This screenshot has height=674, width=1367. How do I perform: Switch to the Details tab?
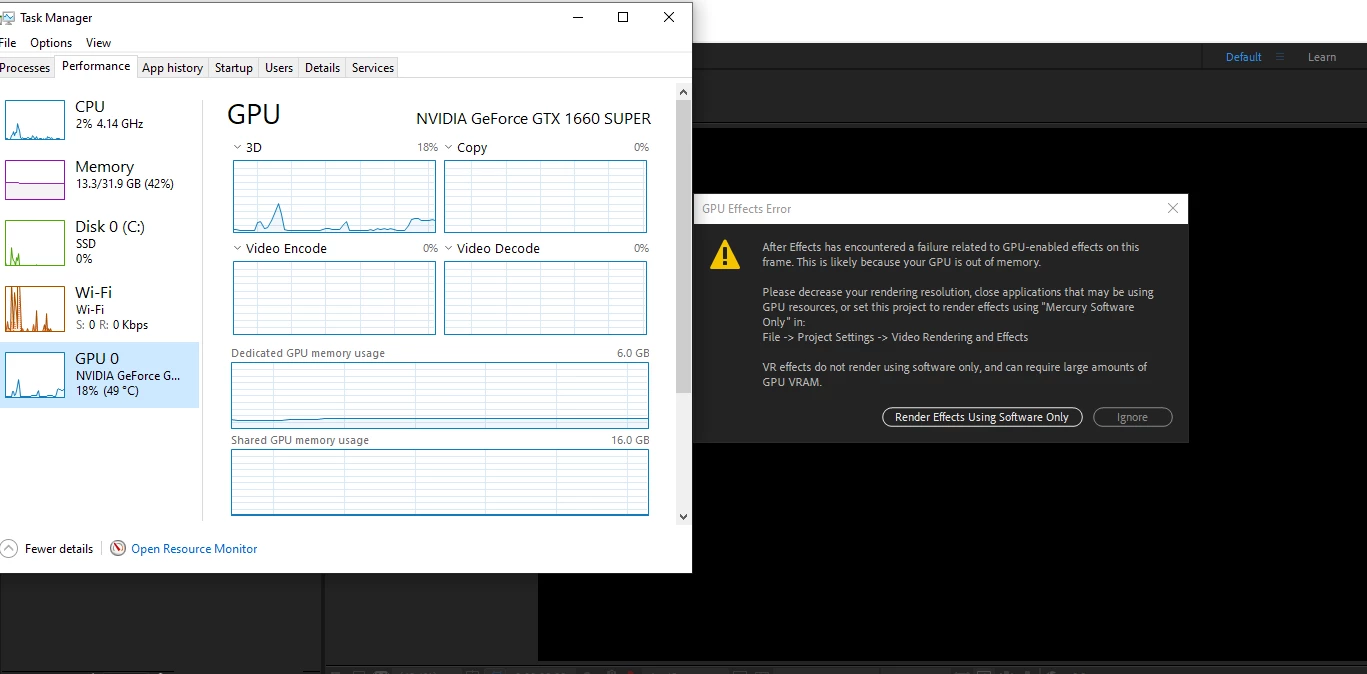(322, 68)
